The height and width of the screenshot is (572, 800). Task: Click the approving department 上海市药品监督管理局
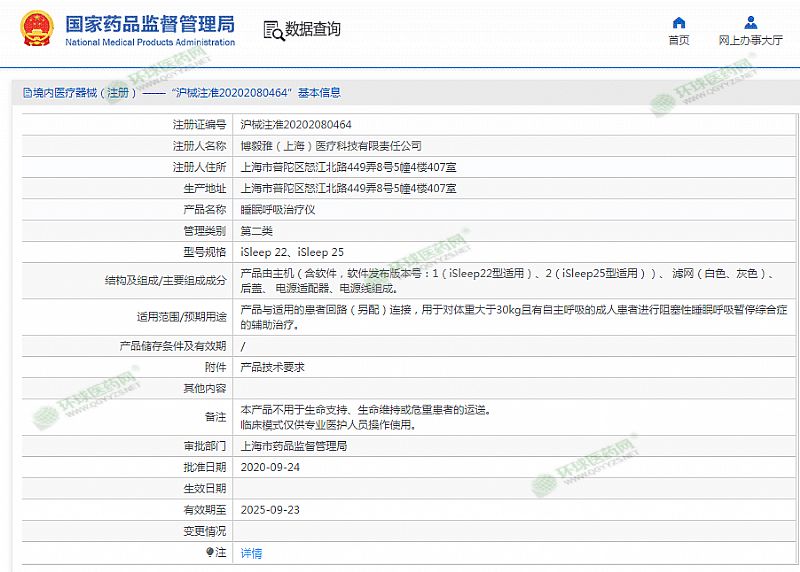pyautogui.click(x=294, y=446)
